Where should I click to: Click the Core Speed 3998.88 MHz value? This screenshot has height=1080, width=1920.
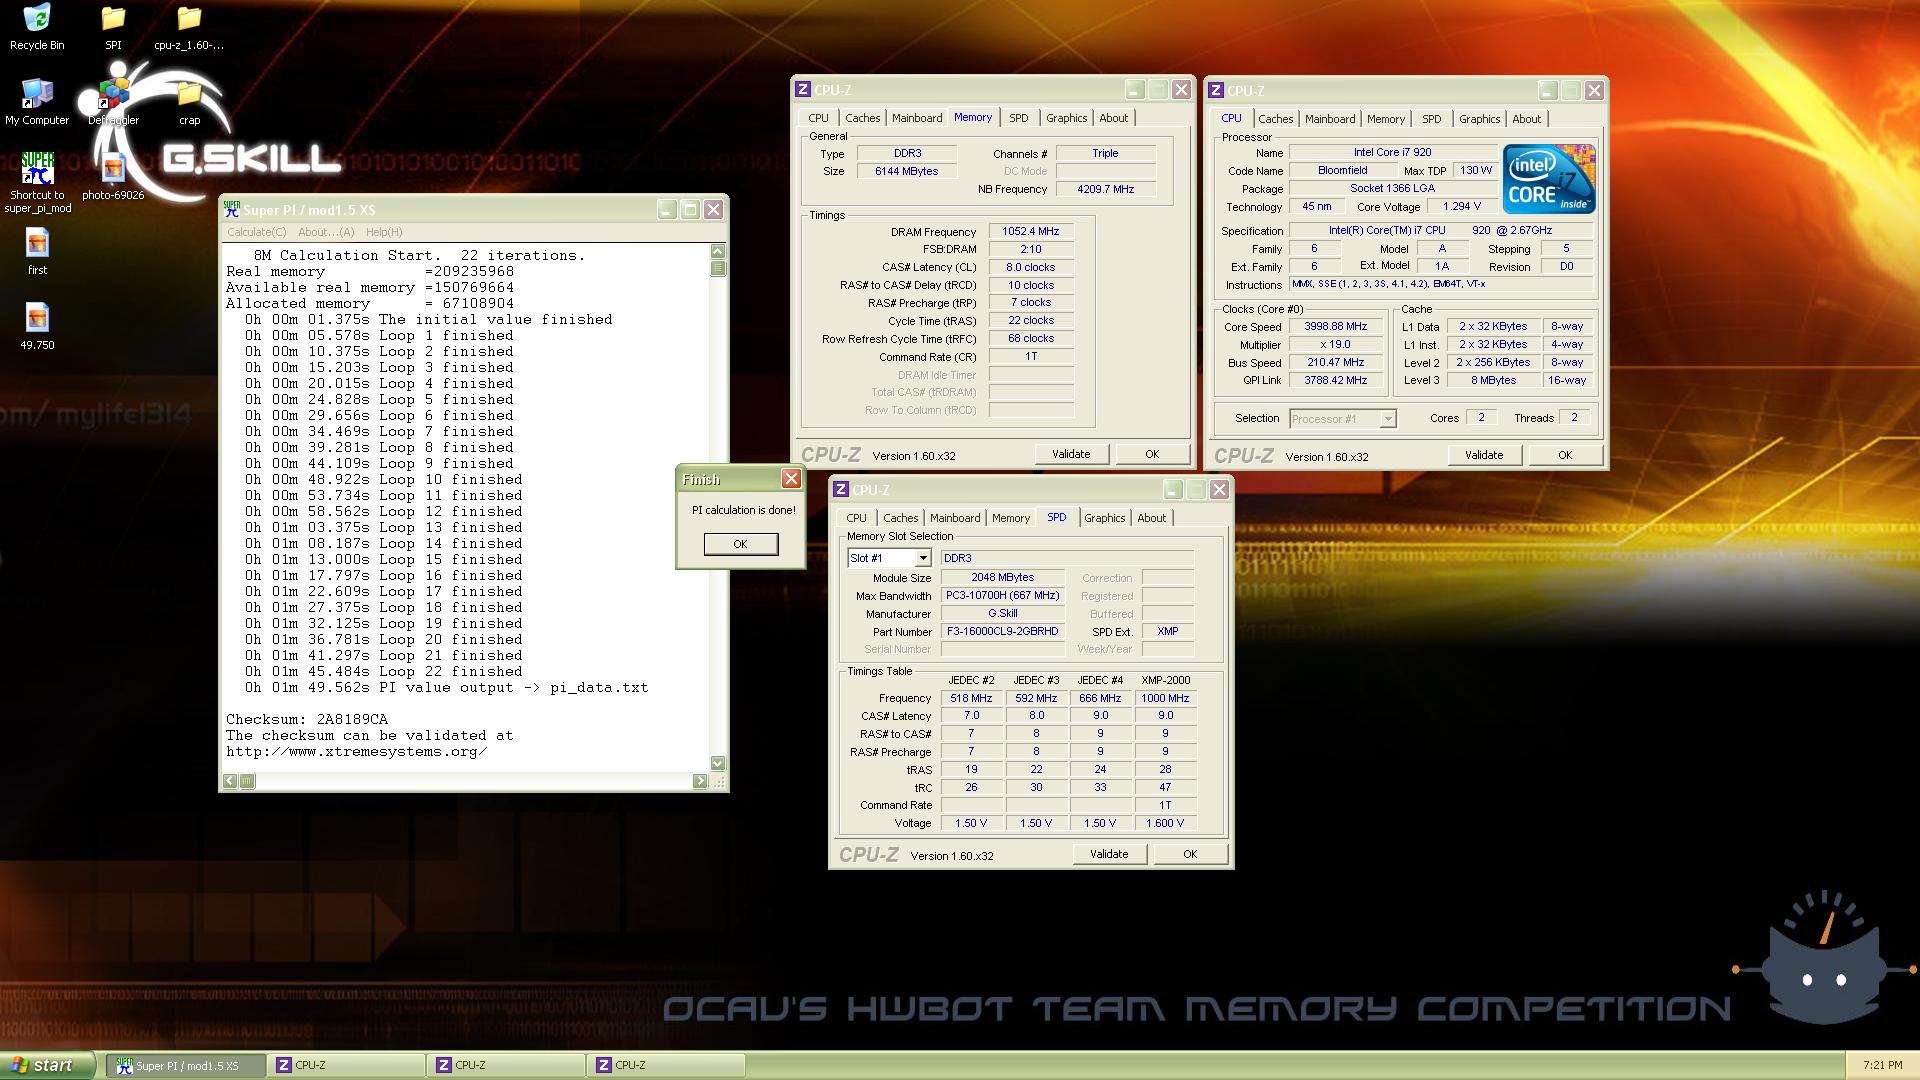point(1335,327)
